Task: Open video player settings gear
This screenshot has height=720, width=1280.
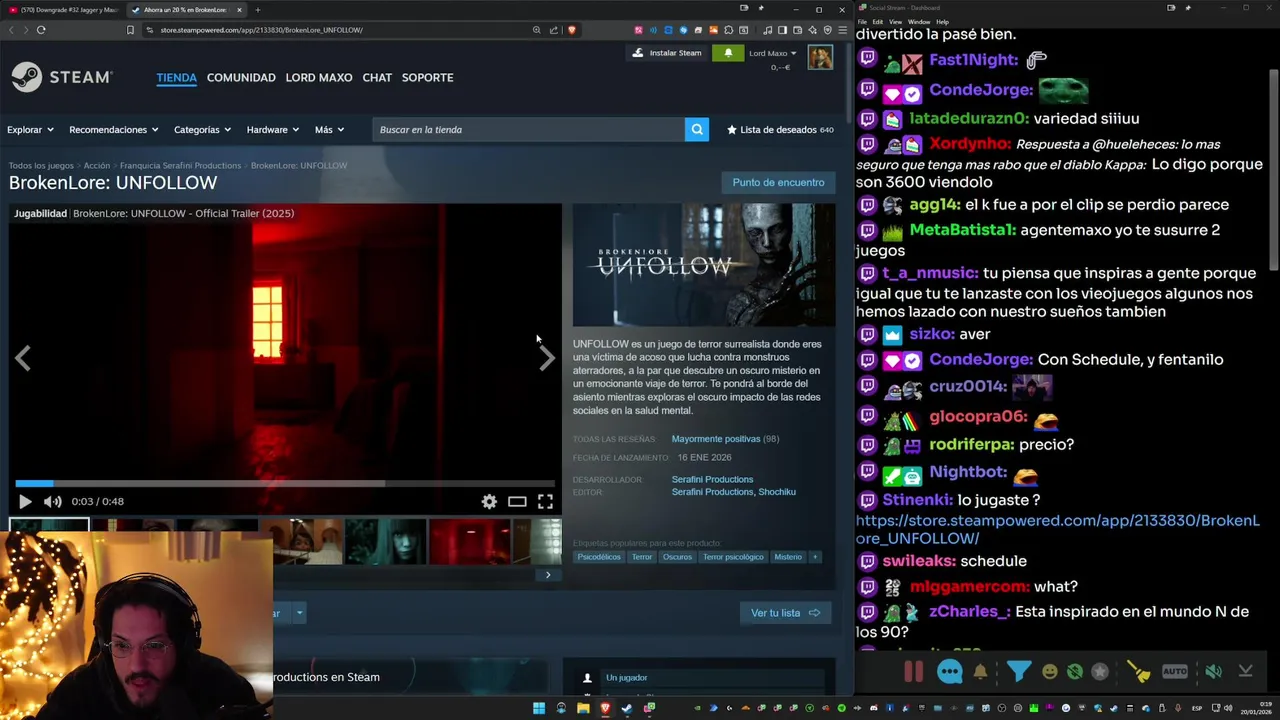Action: pos(489,502)
